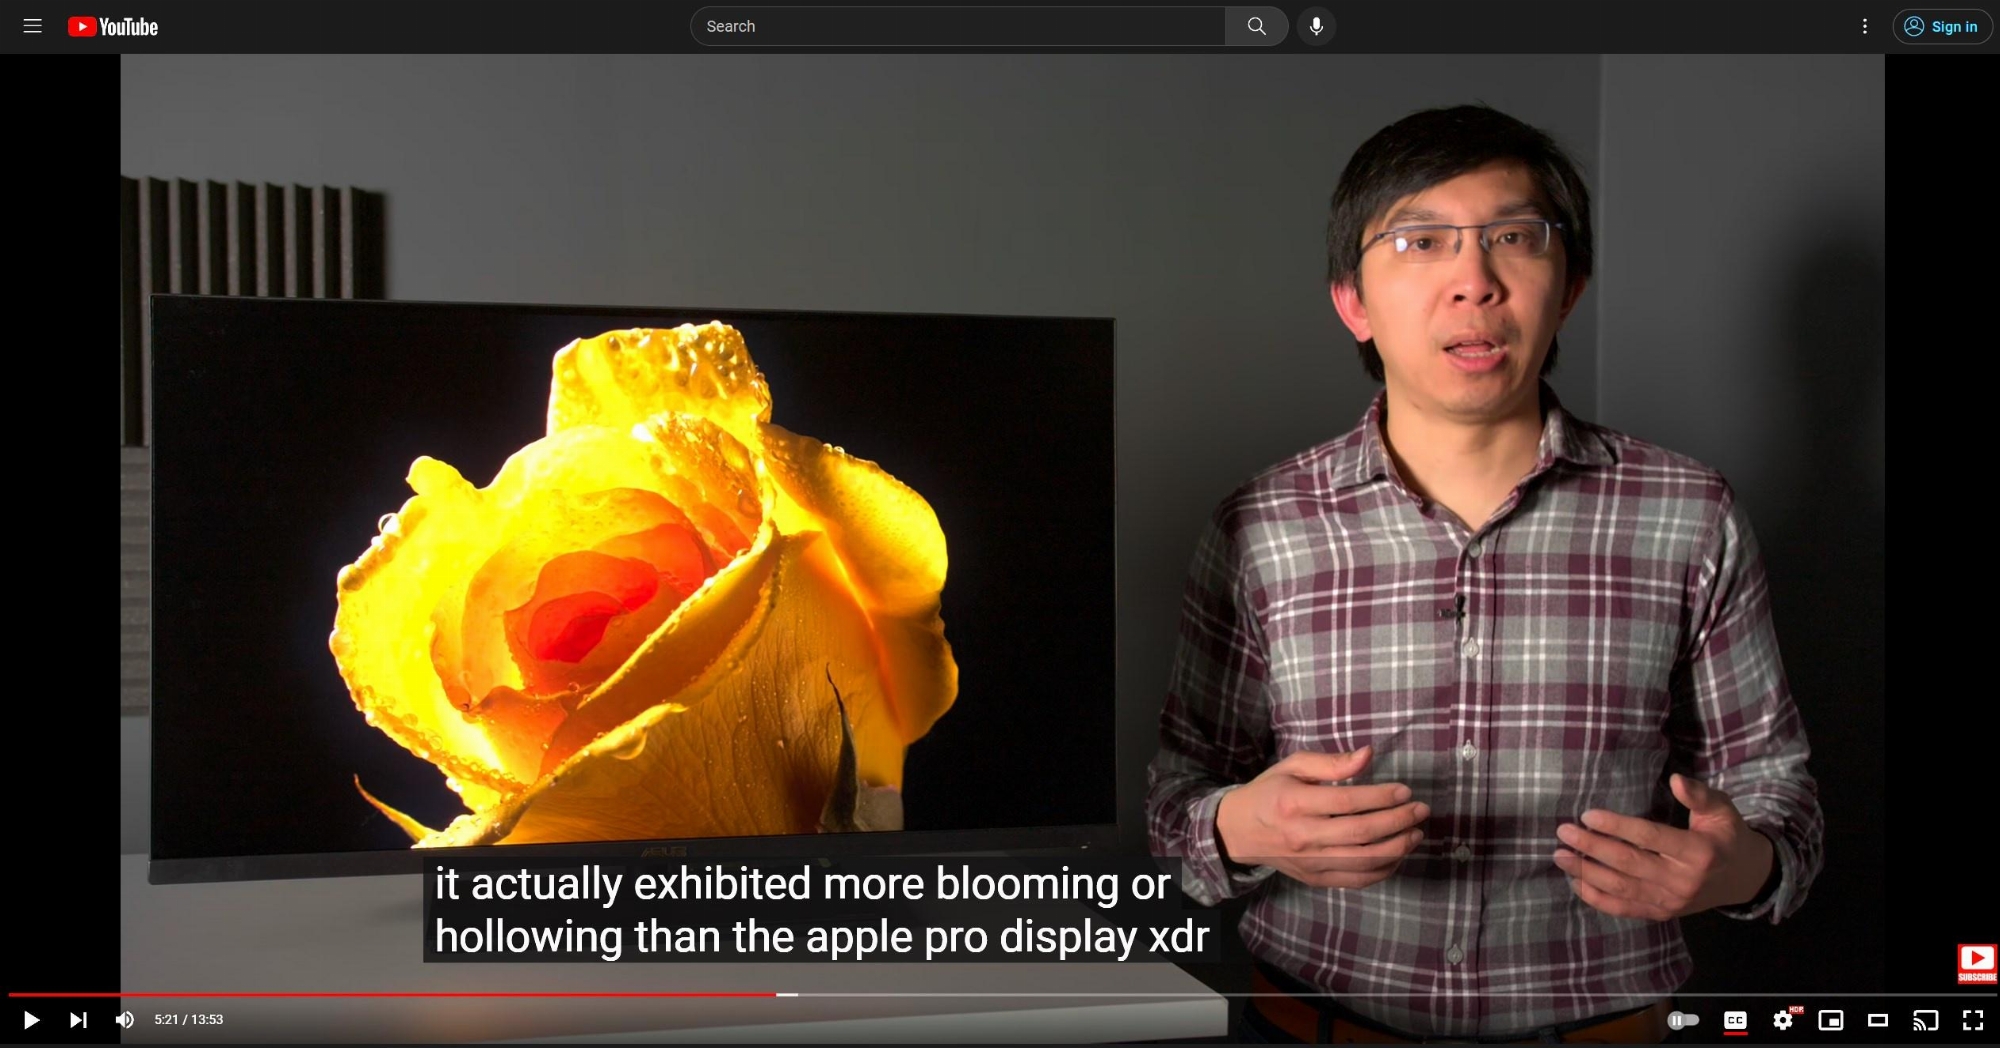Image resolution: width=2000 pixels, height=1048 pixels.
Task: Enter full screen mode
Action: click(x=1973, y=1020)
